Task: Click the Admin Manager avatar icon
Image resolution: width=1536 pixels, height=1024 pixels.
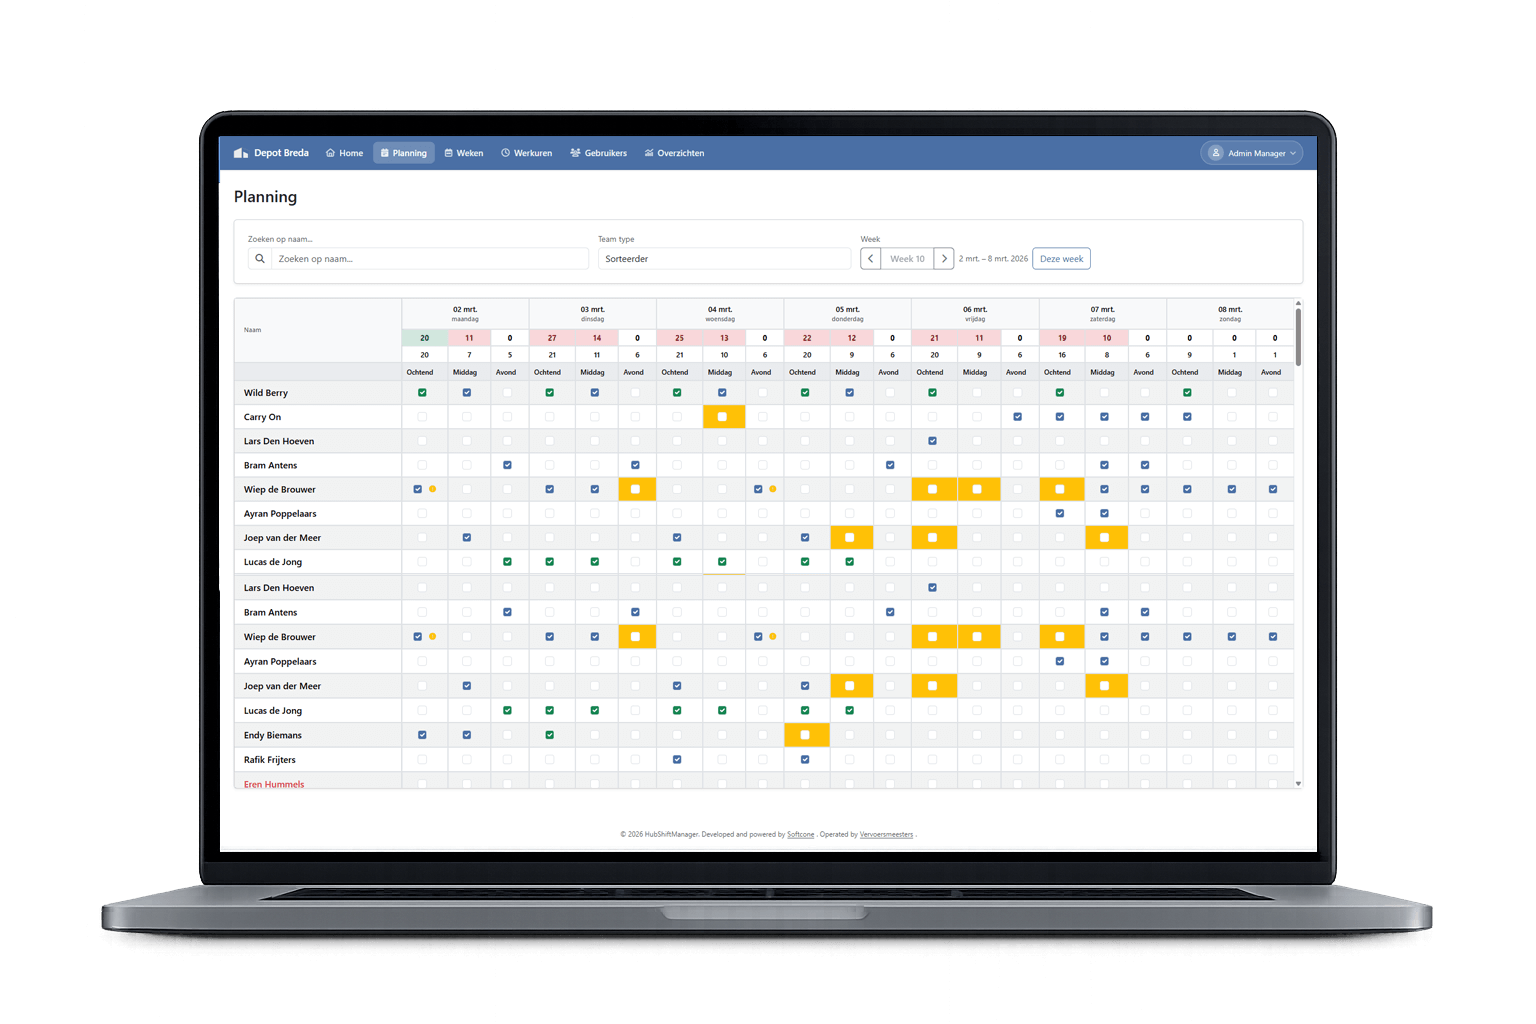Action: pyautogui.click(x=1216, y=153)
